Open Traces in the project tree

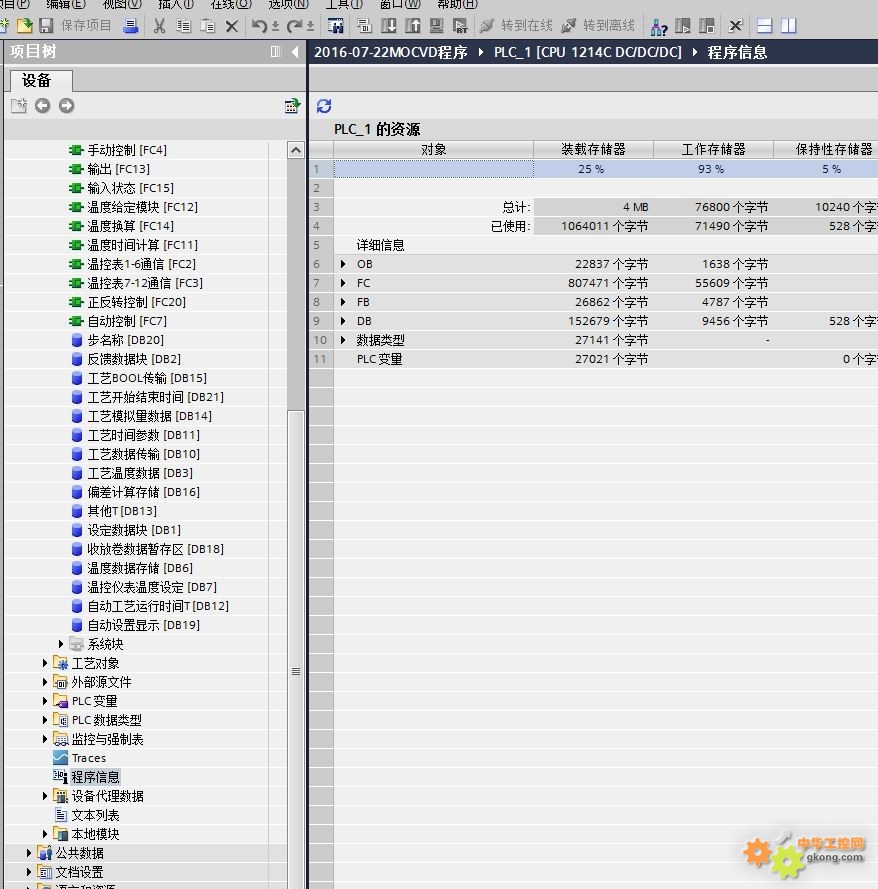click(x=89, y=758)
